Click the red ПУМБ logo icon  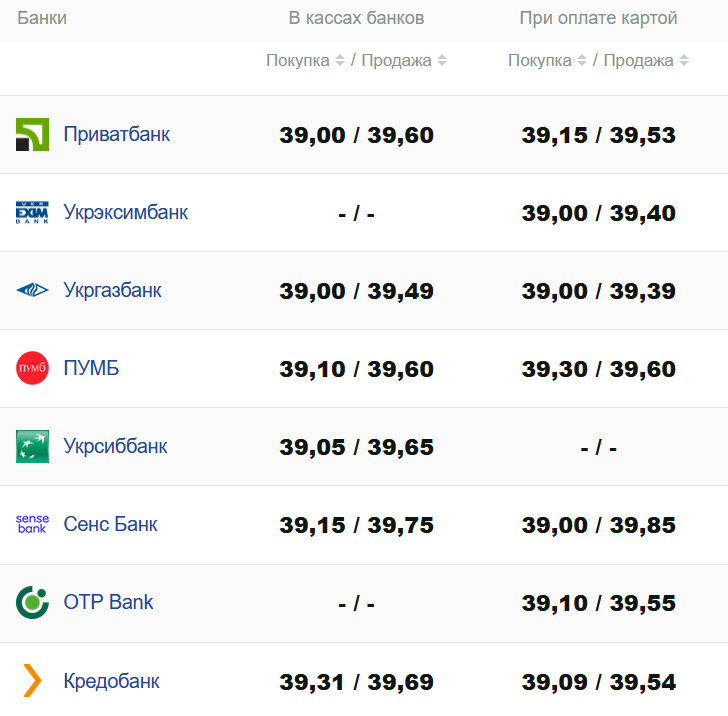pyautogui.click(x=32, y=368)
